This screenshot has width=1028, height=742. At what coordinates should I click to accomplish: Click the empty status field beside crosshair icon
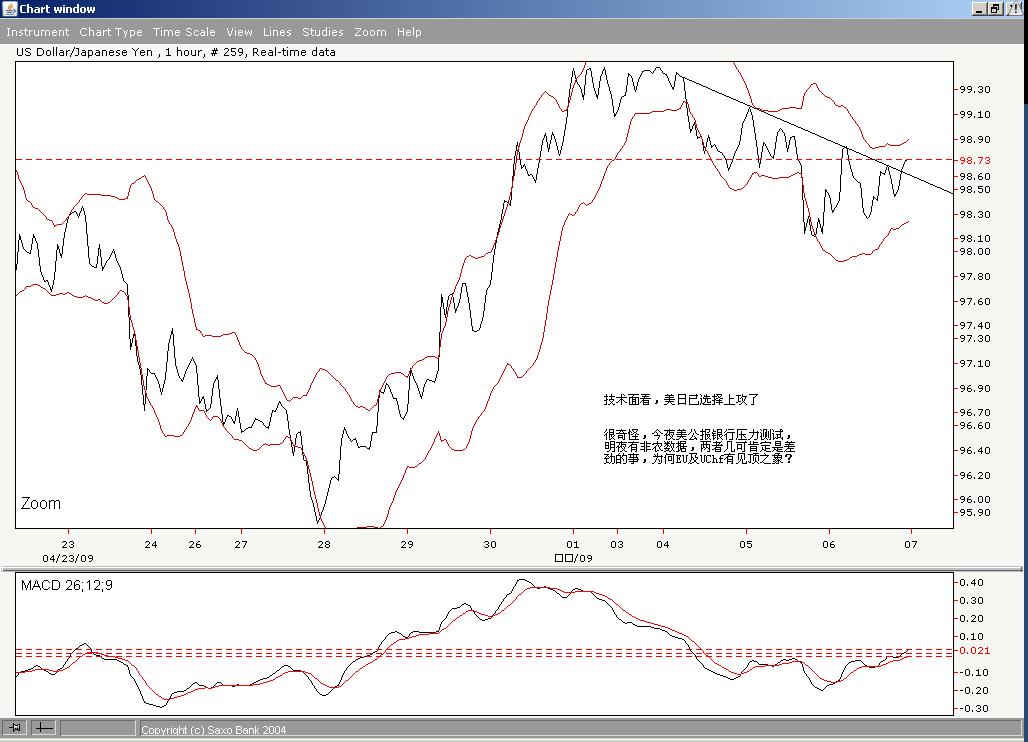pos(97,728)
